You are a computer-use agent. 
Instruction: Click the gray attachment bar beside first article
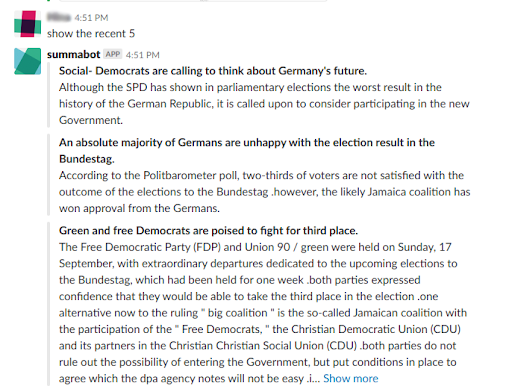pos(49,95)
